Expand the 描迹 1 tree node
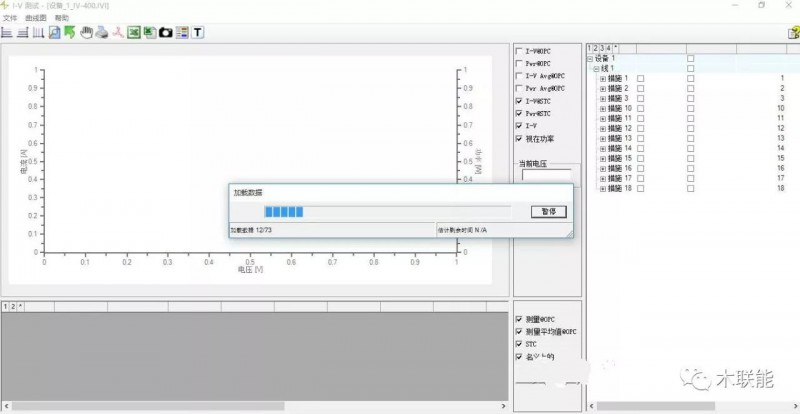 [x=603, y=79]
